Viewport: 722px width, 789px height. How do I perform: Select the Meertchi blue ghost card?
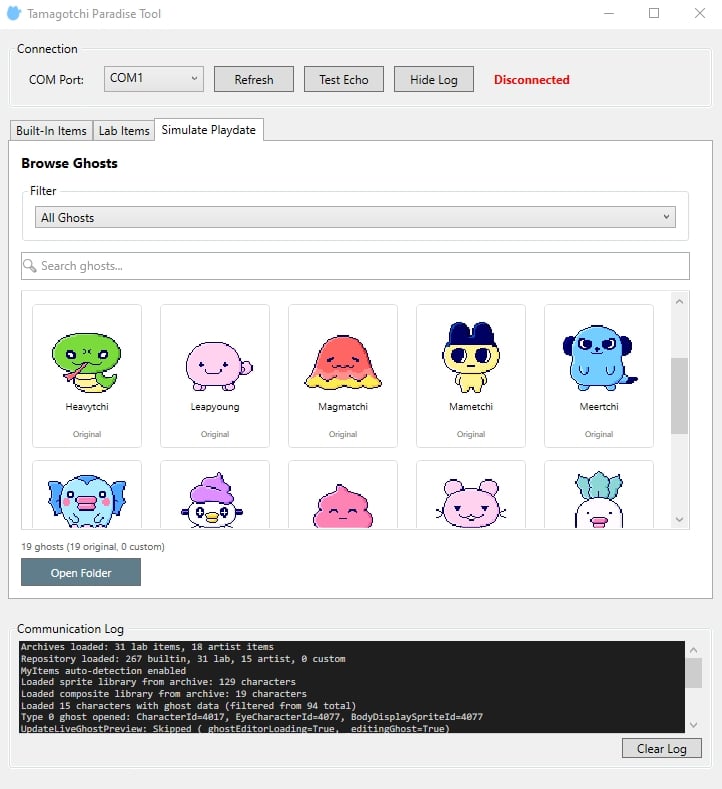tap(599, 375)
